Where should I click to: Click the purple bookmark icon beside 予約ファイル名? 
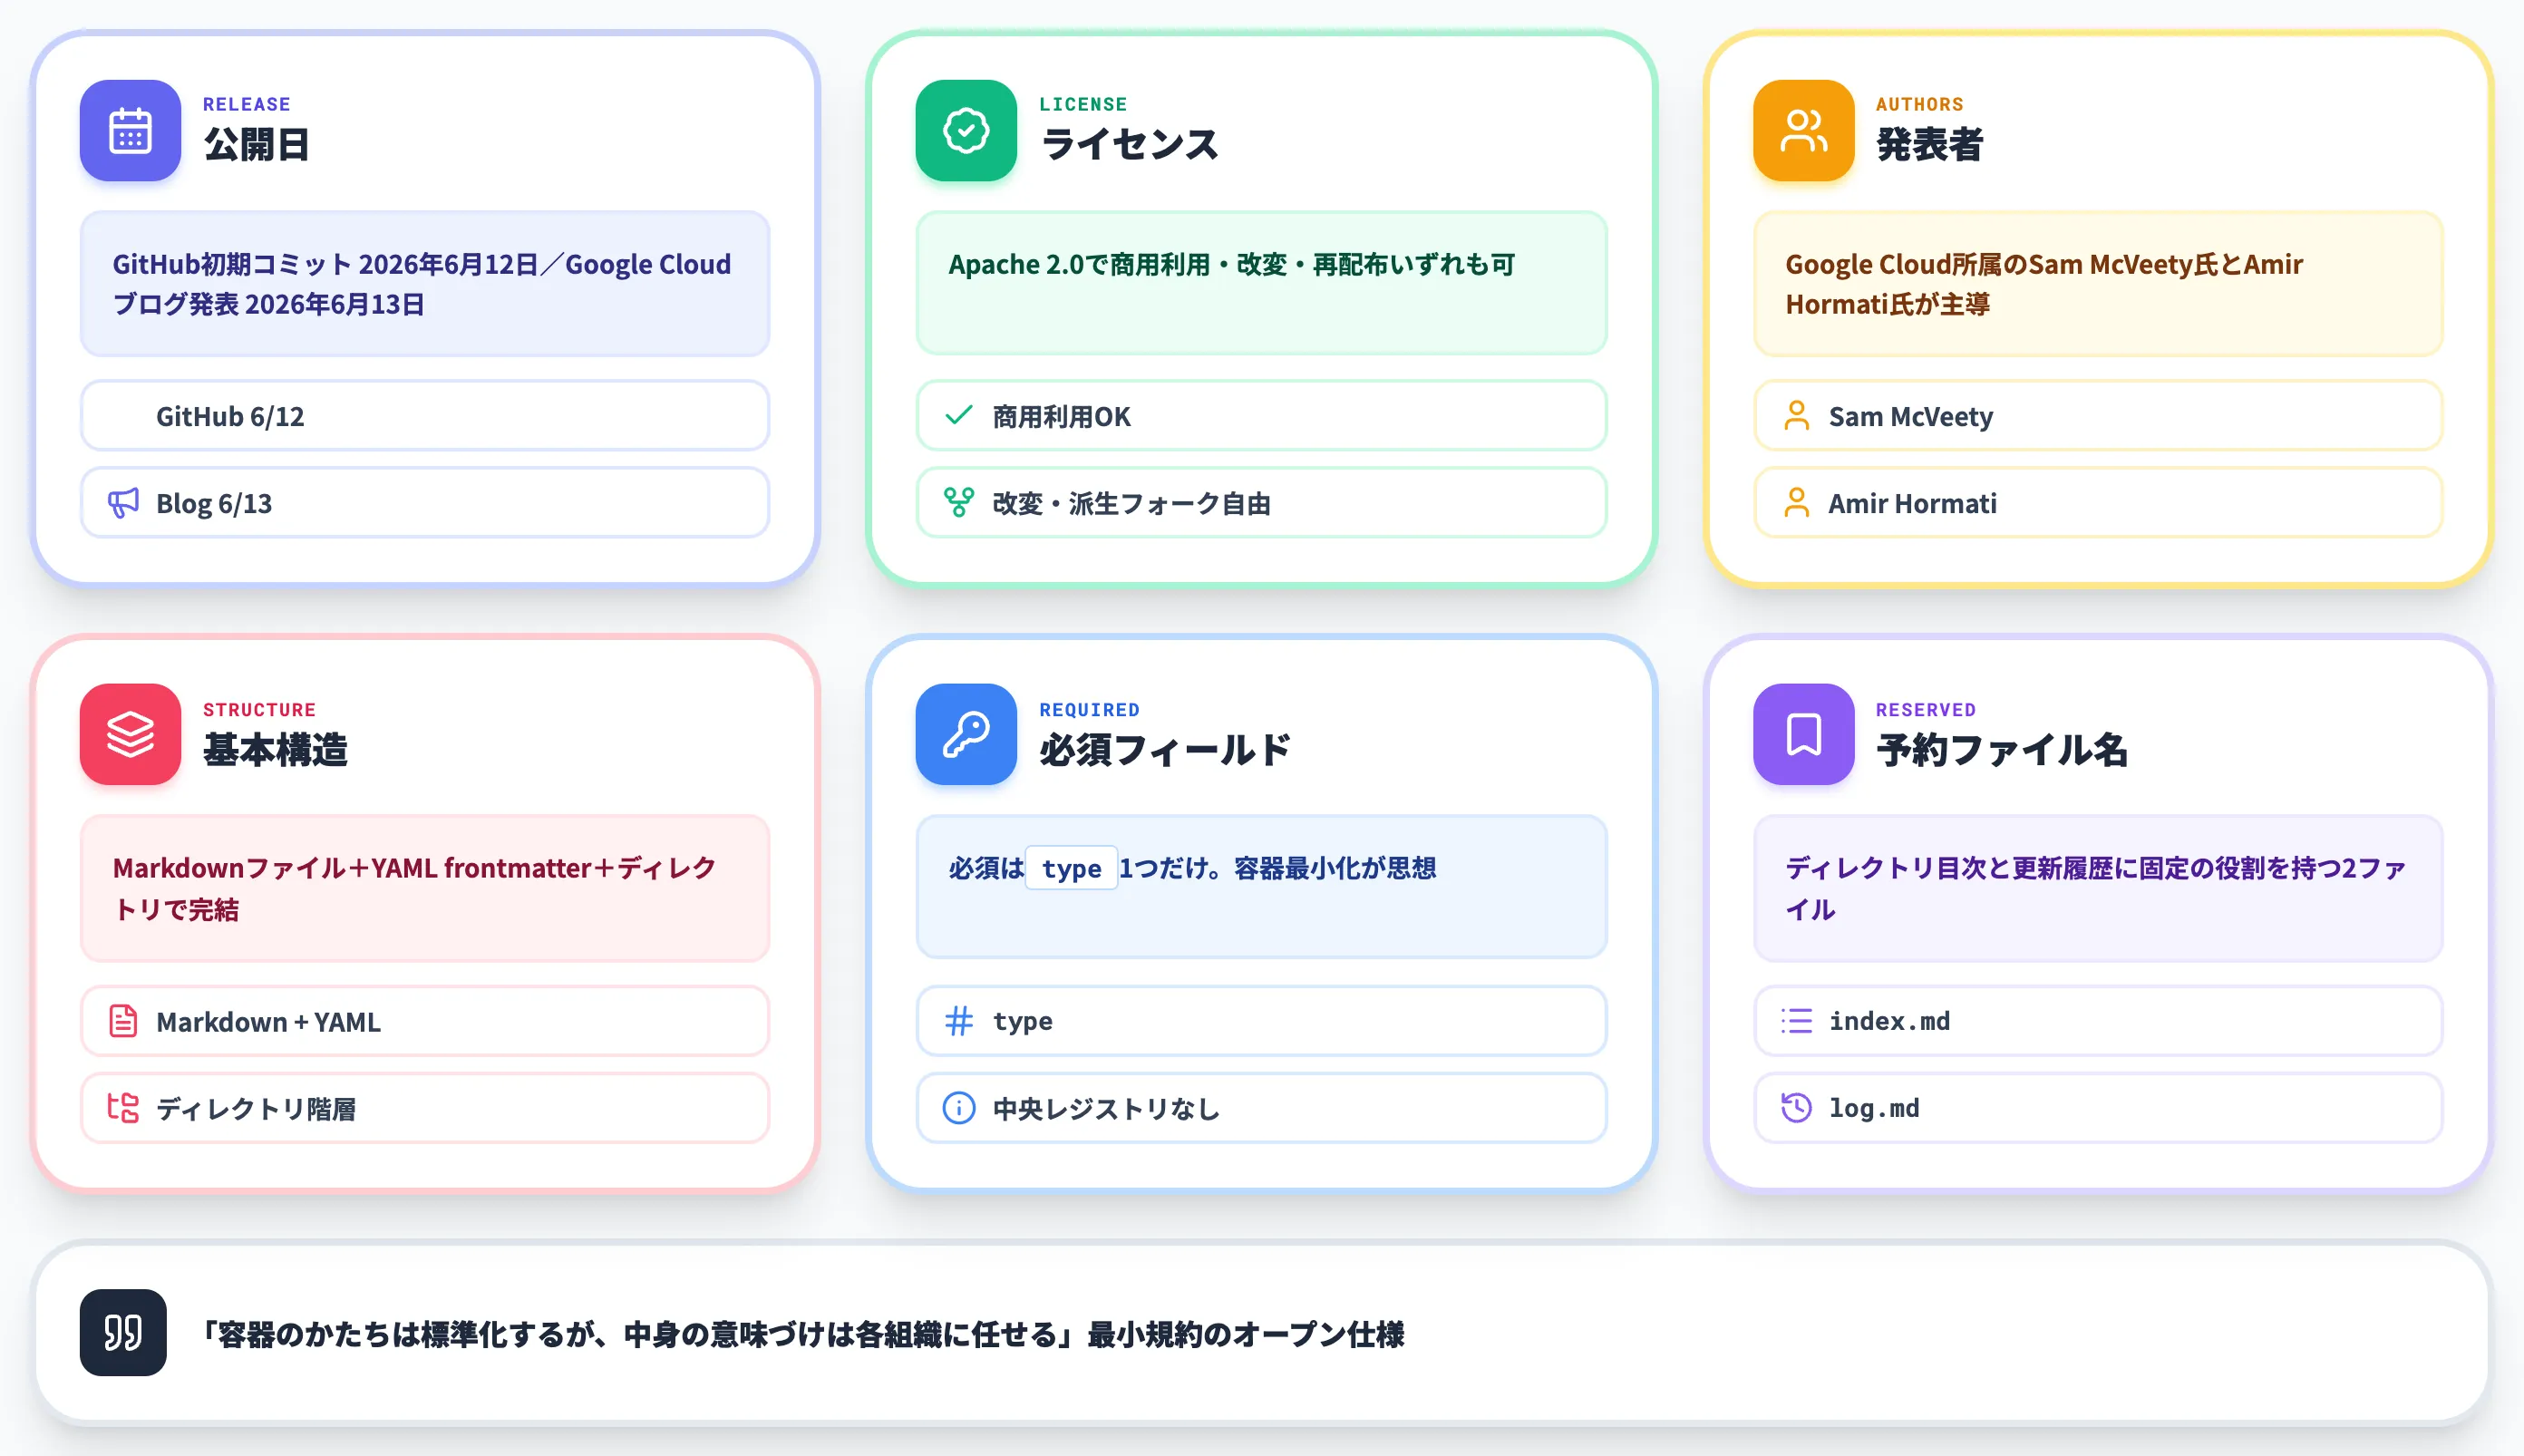1803,734
